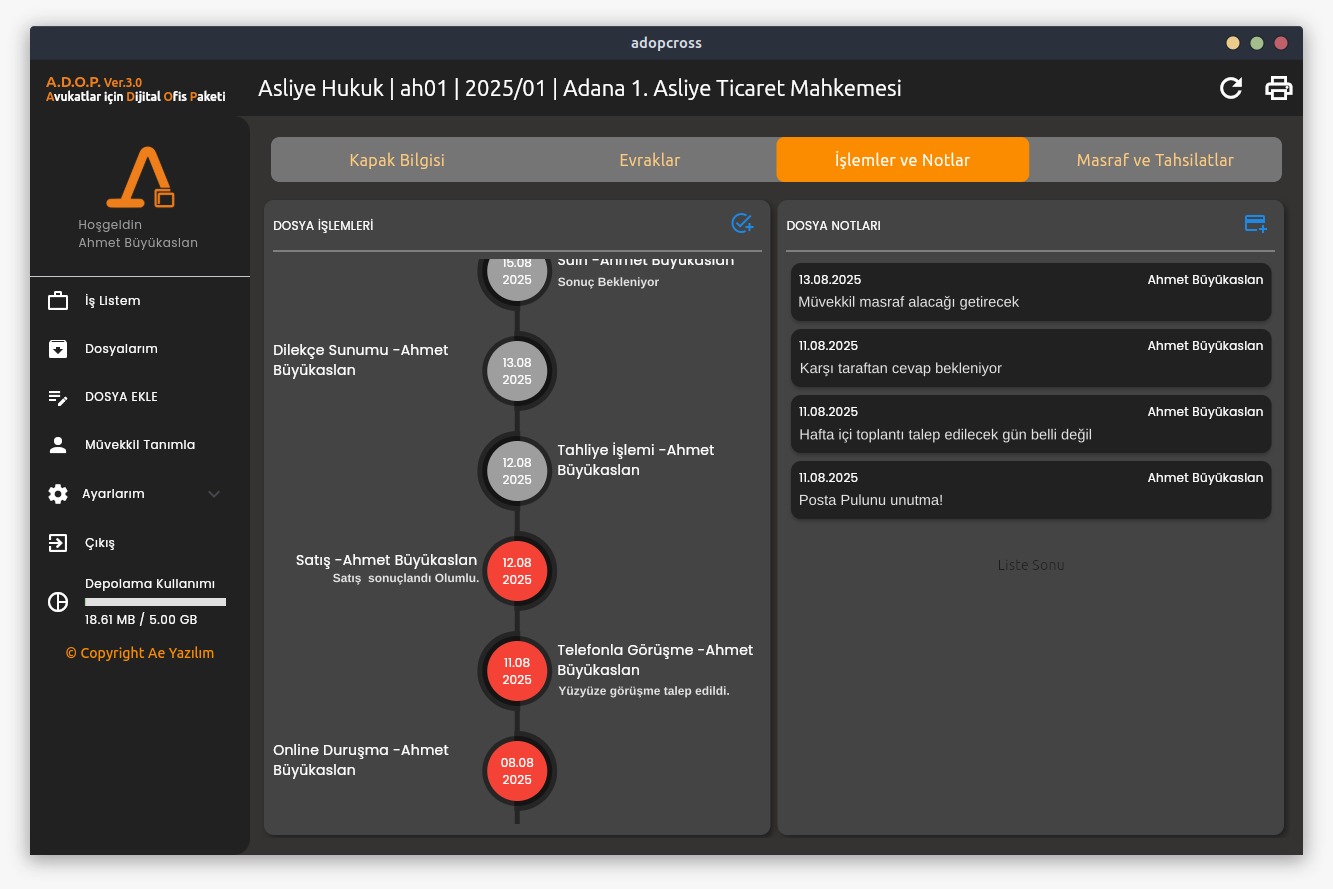This screenshot has height=889, width=1333.
Task: Click the Copyright Ae Yazılım link
Action: tap(140, 653)
